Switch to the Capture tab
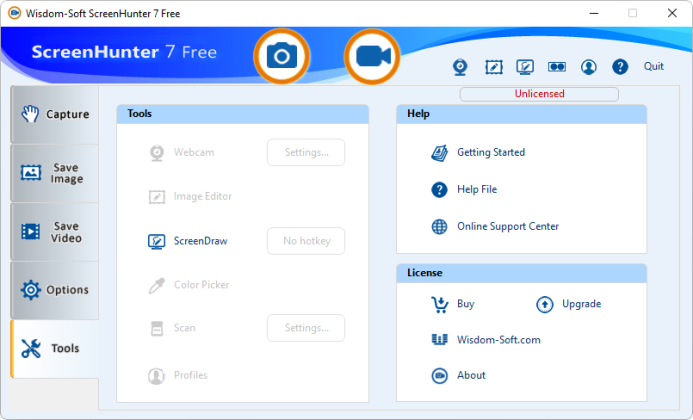 55,115
